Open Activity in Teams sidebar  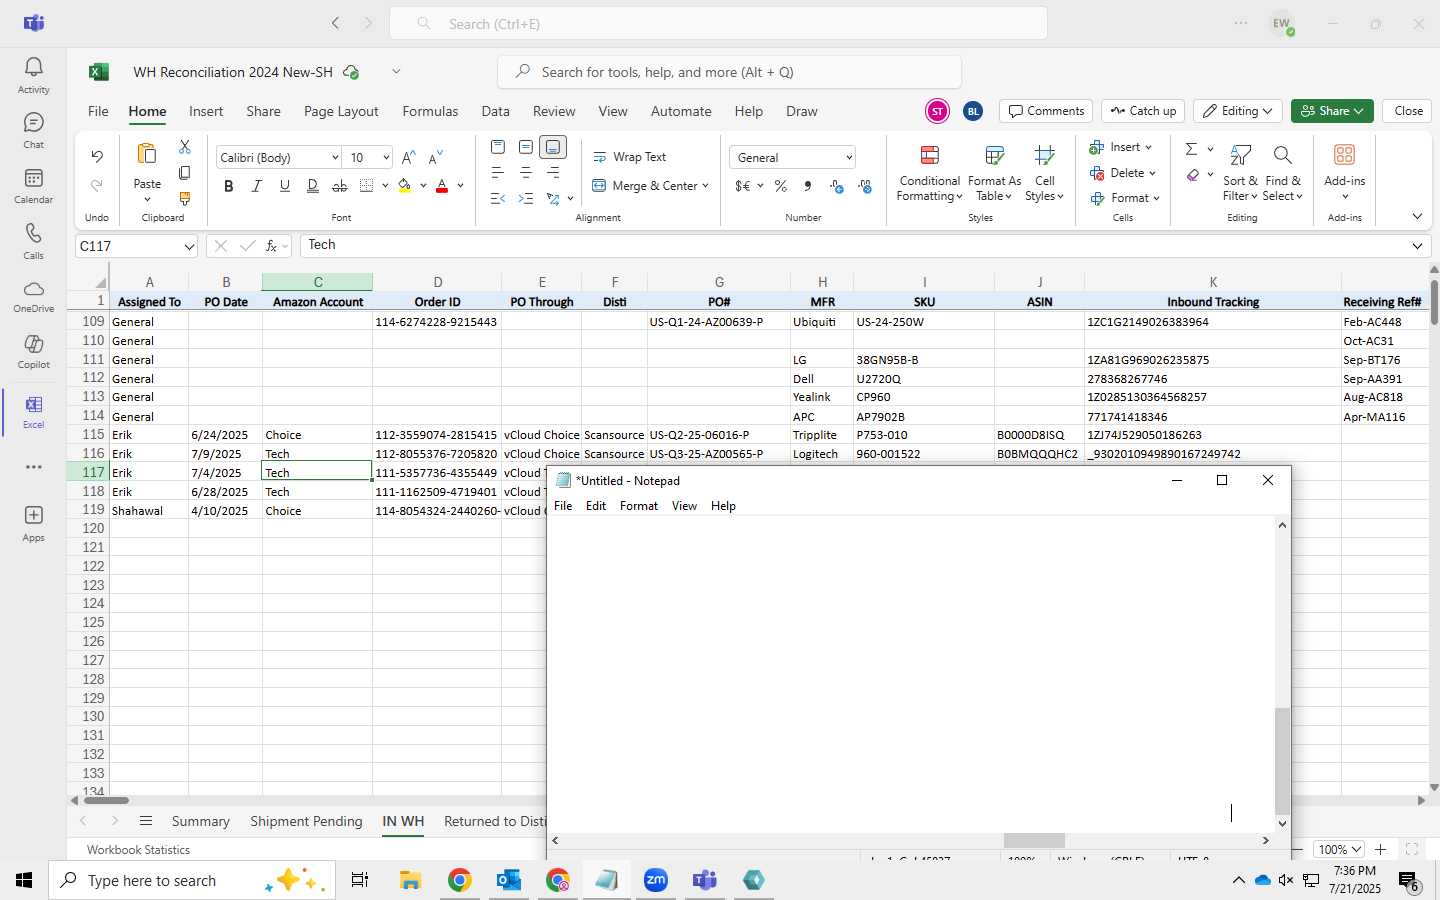(x=33, y=75)
